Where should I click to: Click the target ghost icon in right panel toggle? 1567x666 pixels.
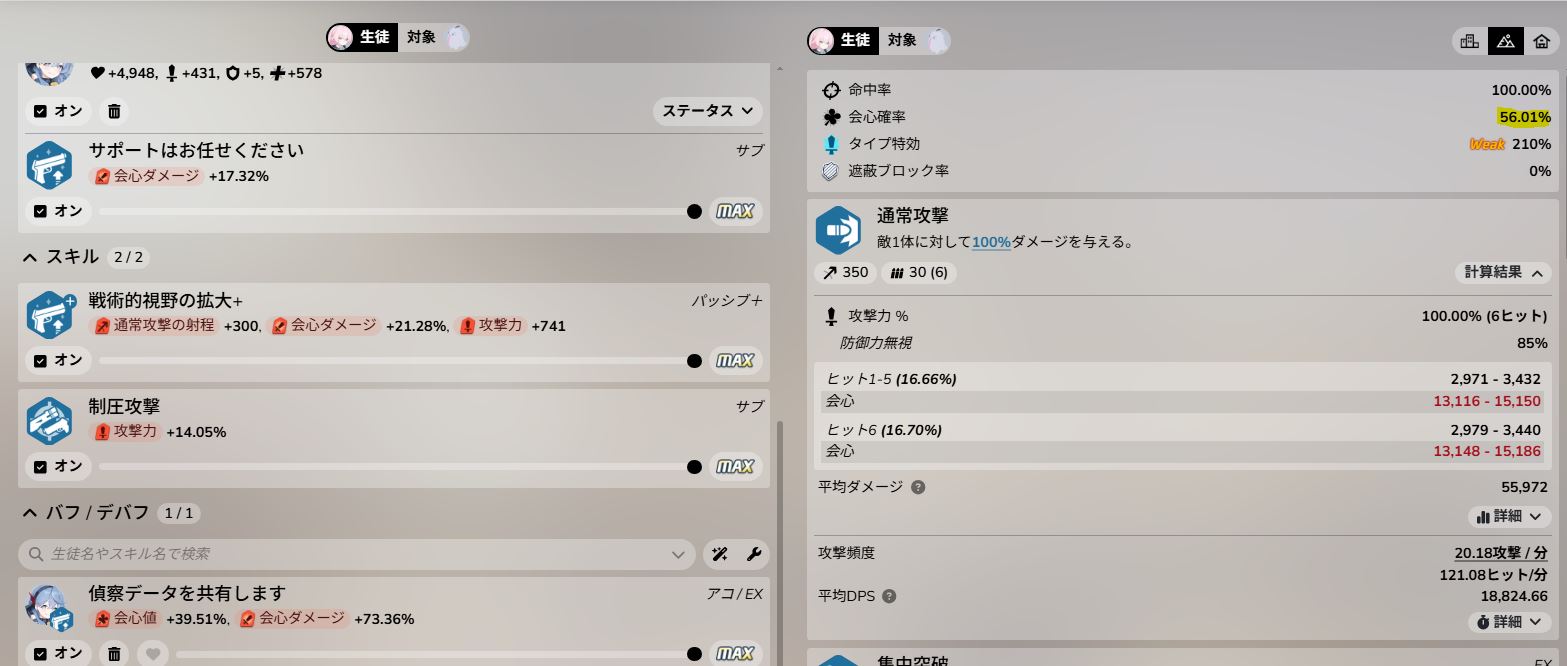(x=937, y=40)
